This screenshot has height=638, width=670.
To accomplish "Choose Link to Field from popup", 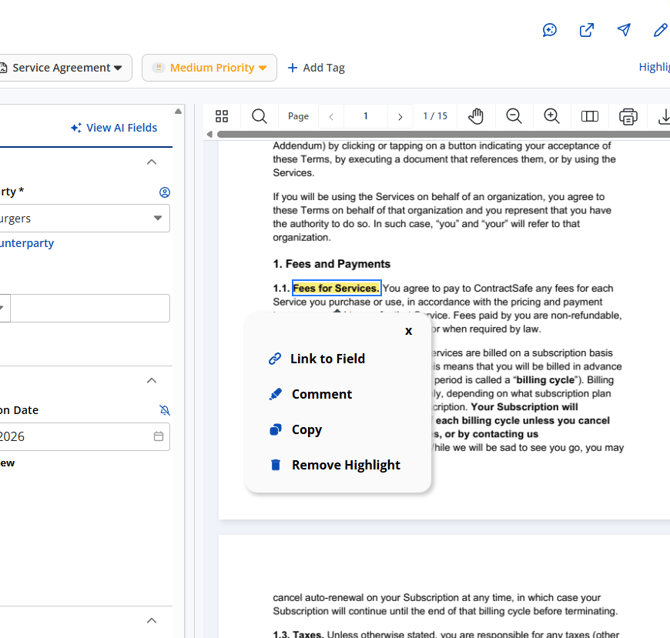I will (327, 359).
